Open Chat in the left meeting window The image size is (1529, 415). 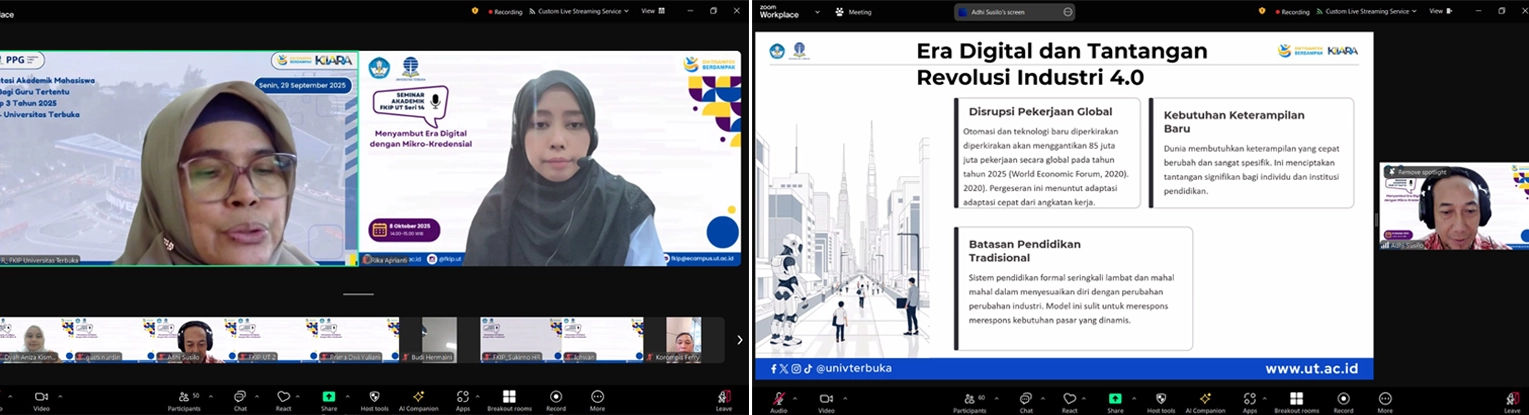click(x=240, y=399)
